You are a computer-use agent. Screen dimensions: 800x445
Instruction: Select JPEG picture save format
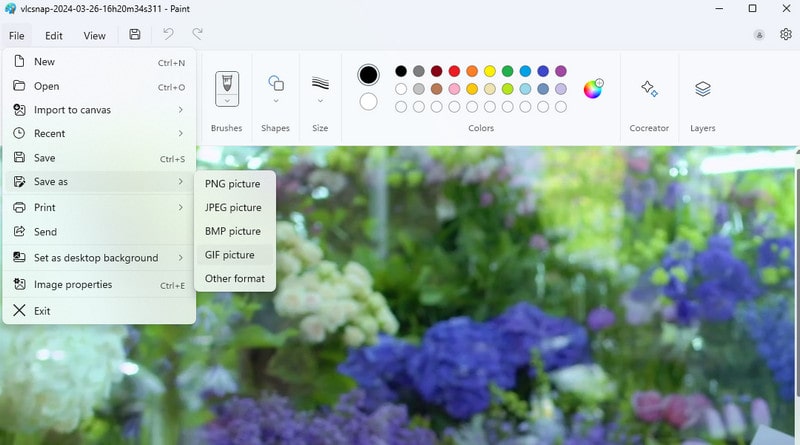[x=233, y=208]
